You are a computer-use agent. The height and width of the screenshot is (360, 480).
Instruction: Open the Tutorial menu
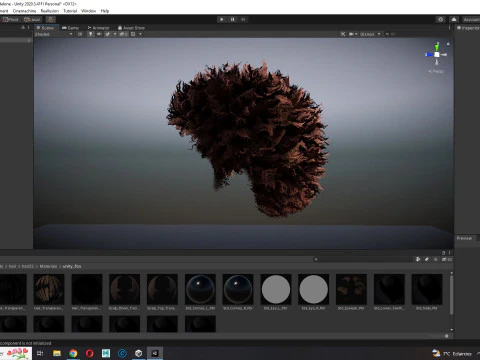click(x=70, y=11)
